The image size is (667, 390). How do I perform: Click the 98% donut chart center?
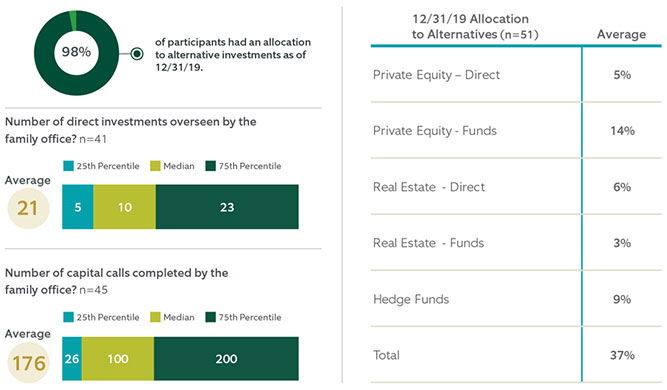tap(76, 52)
